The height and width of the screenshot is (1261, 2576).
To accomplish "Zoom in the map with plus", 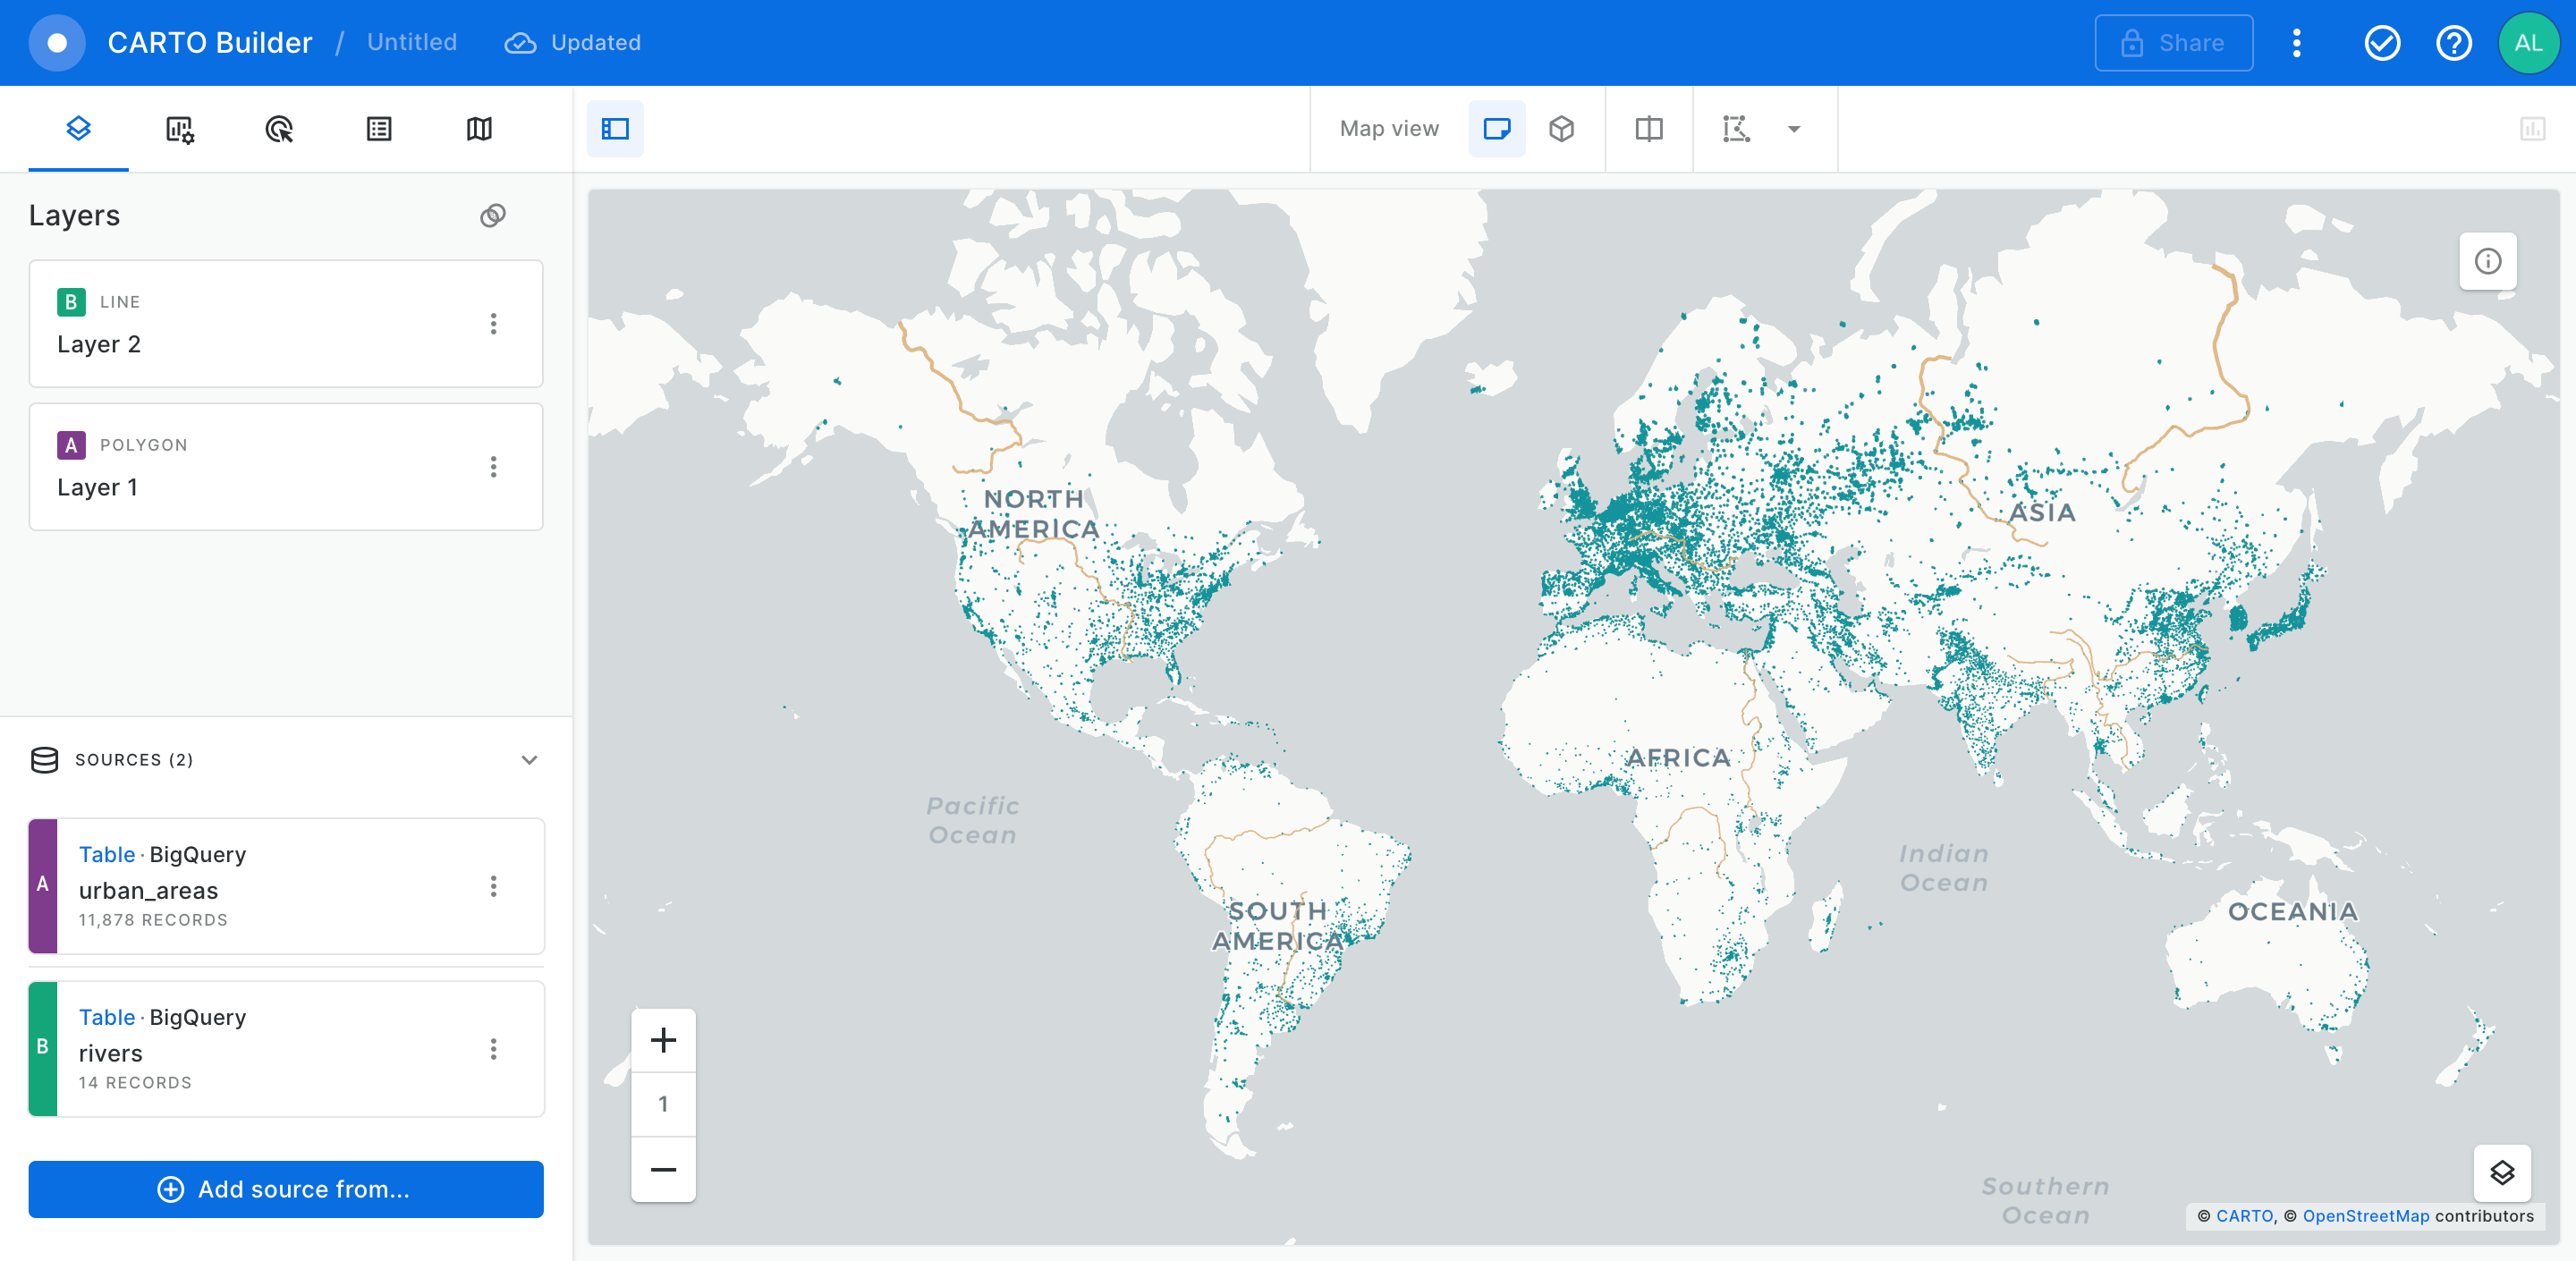I will pyautogui.click(x=663, y=1040).
